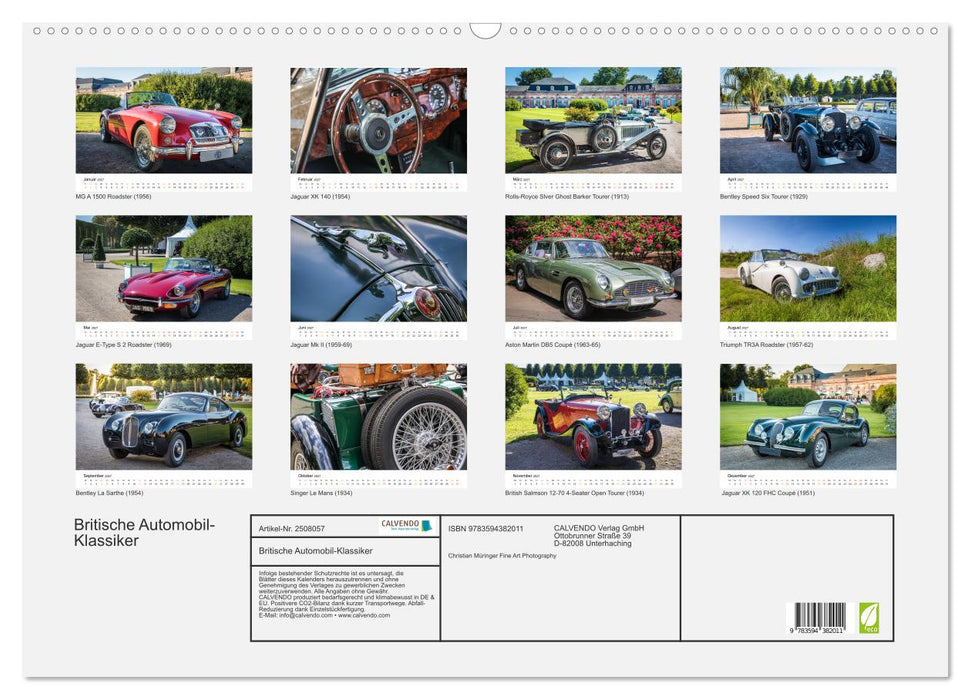Click the Januar calendar date strip

tap(163, 182)
